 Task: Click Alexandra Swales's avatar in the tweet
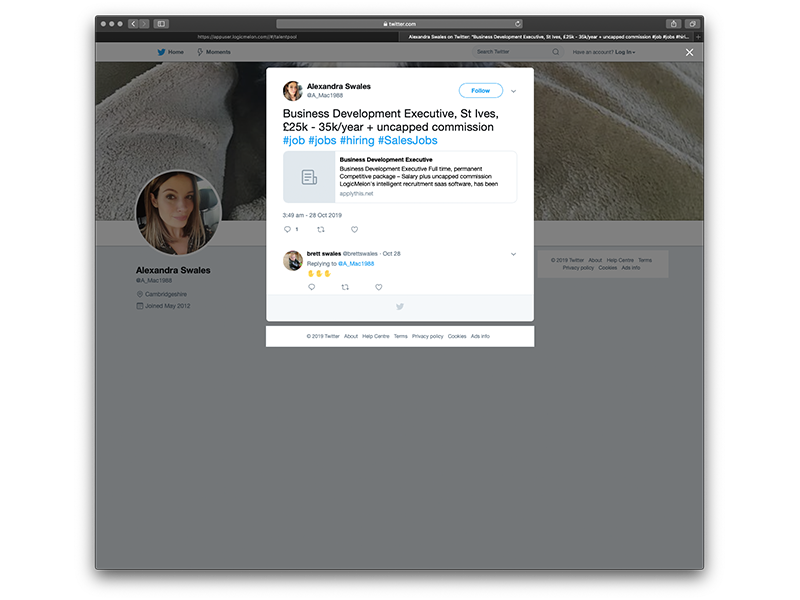pos(293,91)
